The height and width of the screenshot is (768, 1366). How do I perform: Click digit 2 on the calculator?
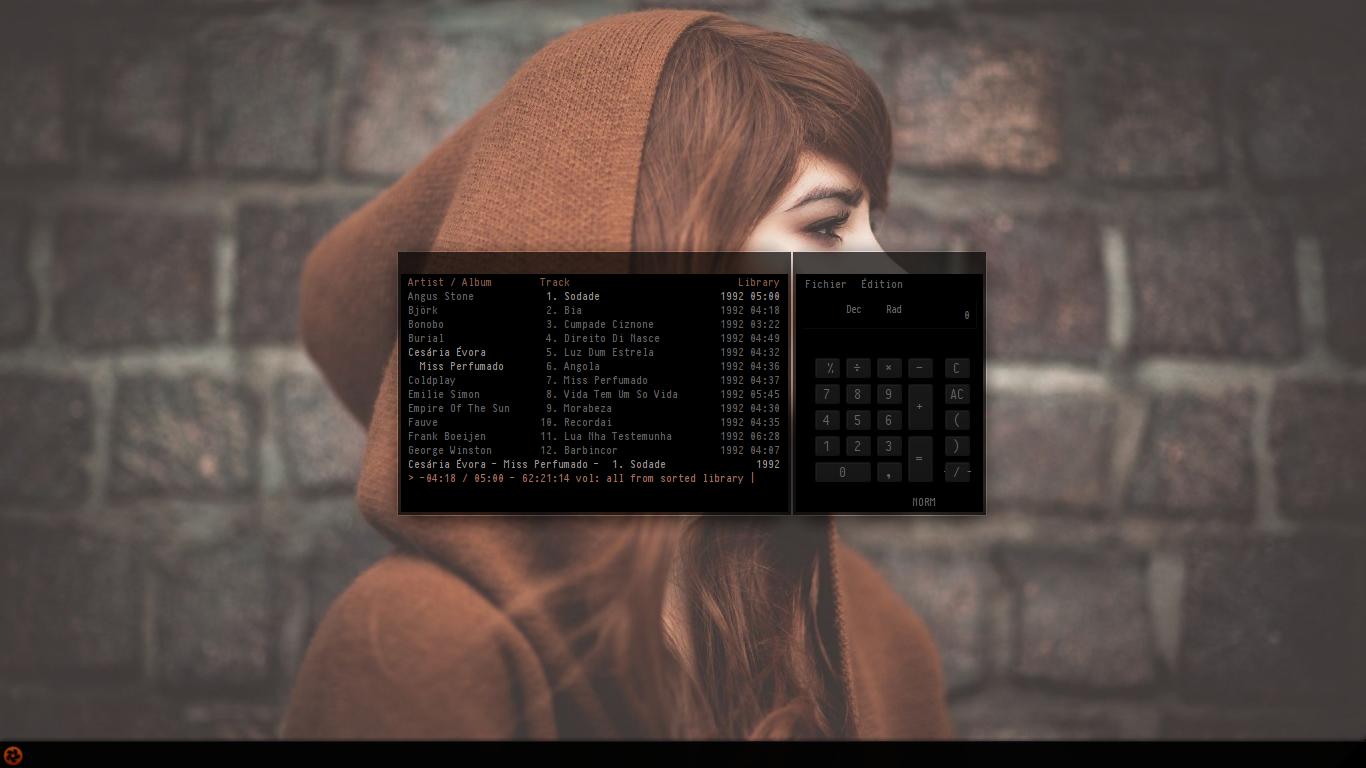pos(858,446)
